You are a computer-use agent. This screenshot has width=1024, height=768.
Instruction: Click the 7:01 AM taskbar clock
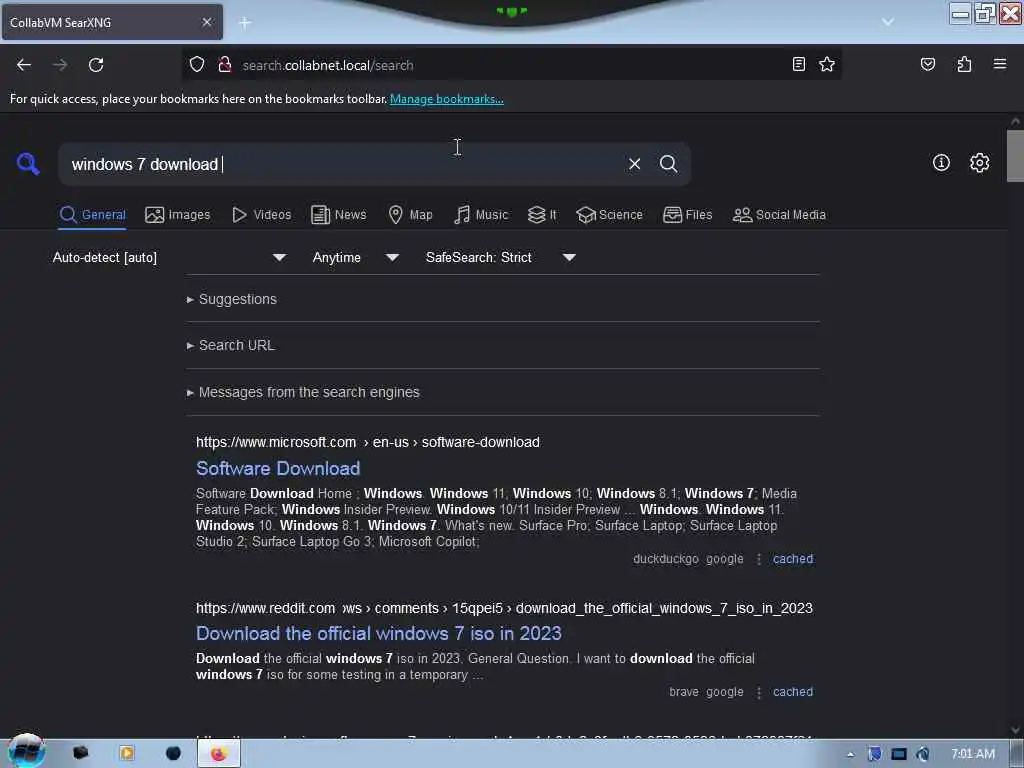(x=972, y=754)
